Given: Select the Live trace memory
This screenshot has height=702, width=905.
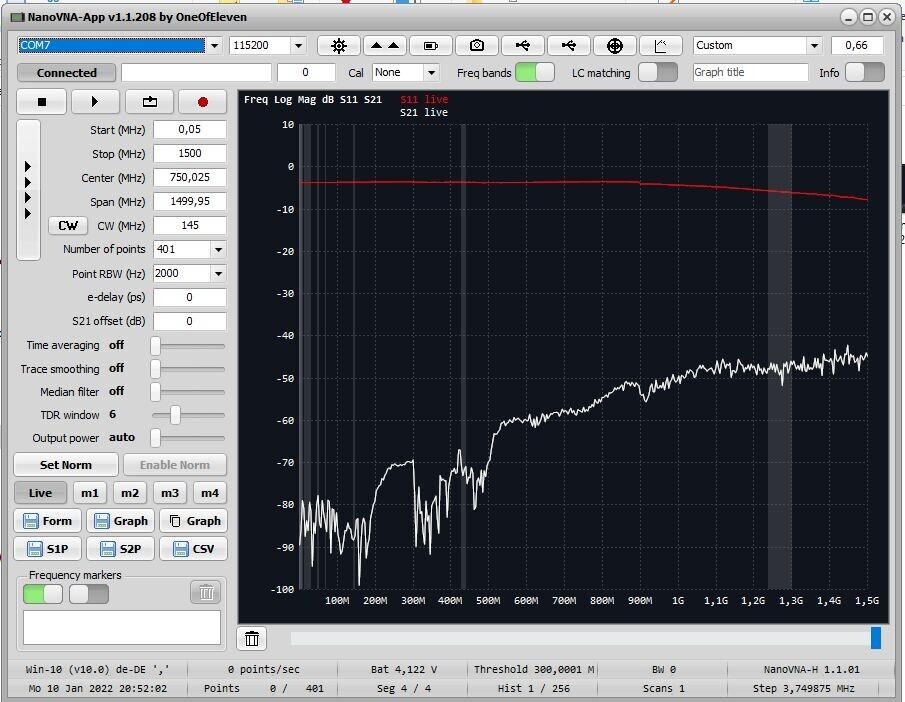Looking at the screenshot, I should (x=40, y=493).
